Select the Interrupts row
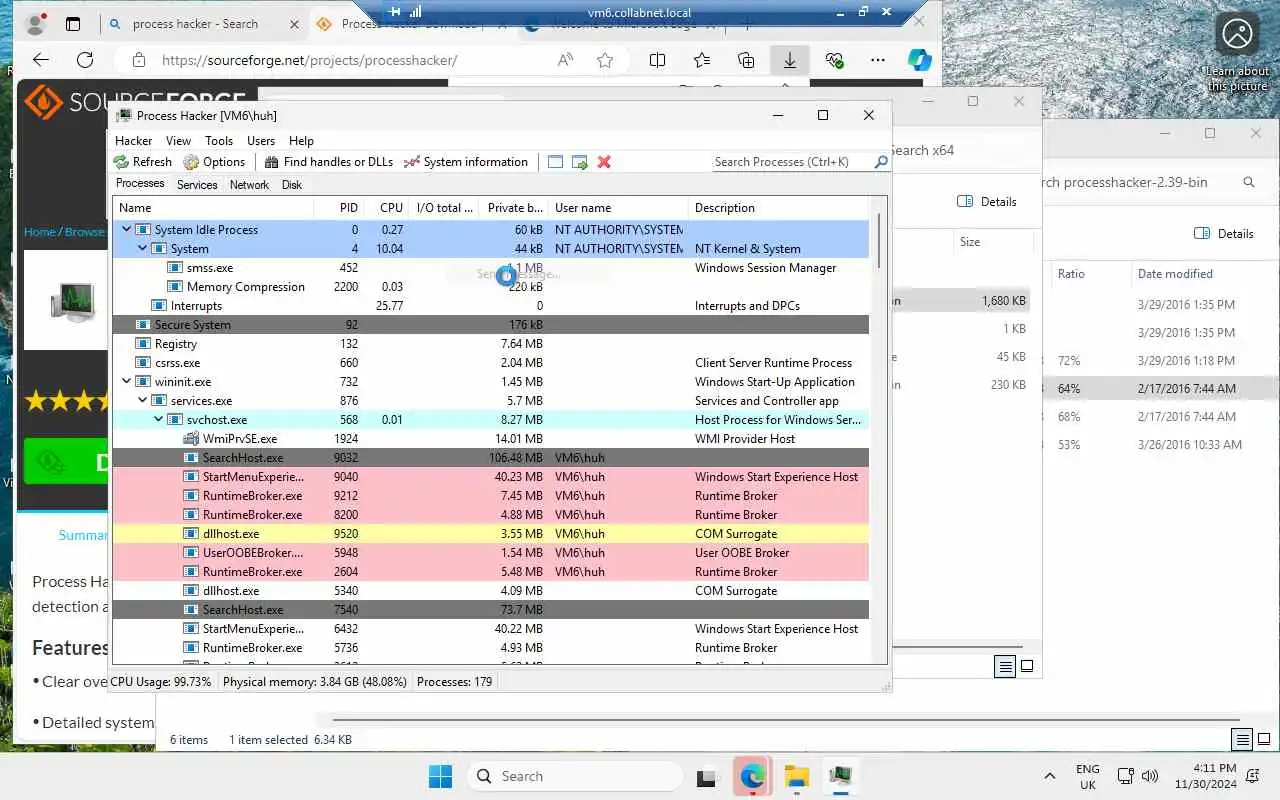1280x800 pixels. coord(490,306)
